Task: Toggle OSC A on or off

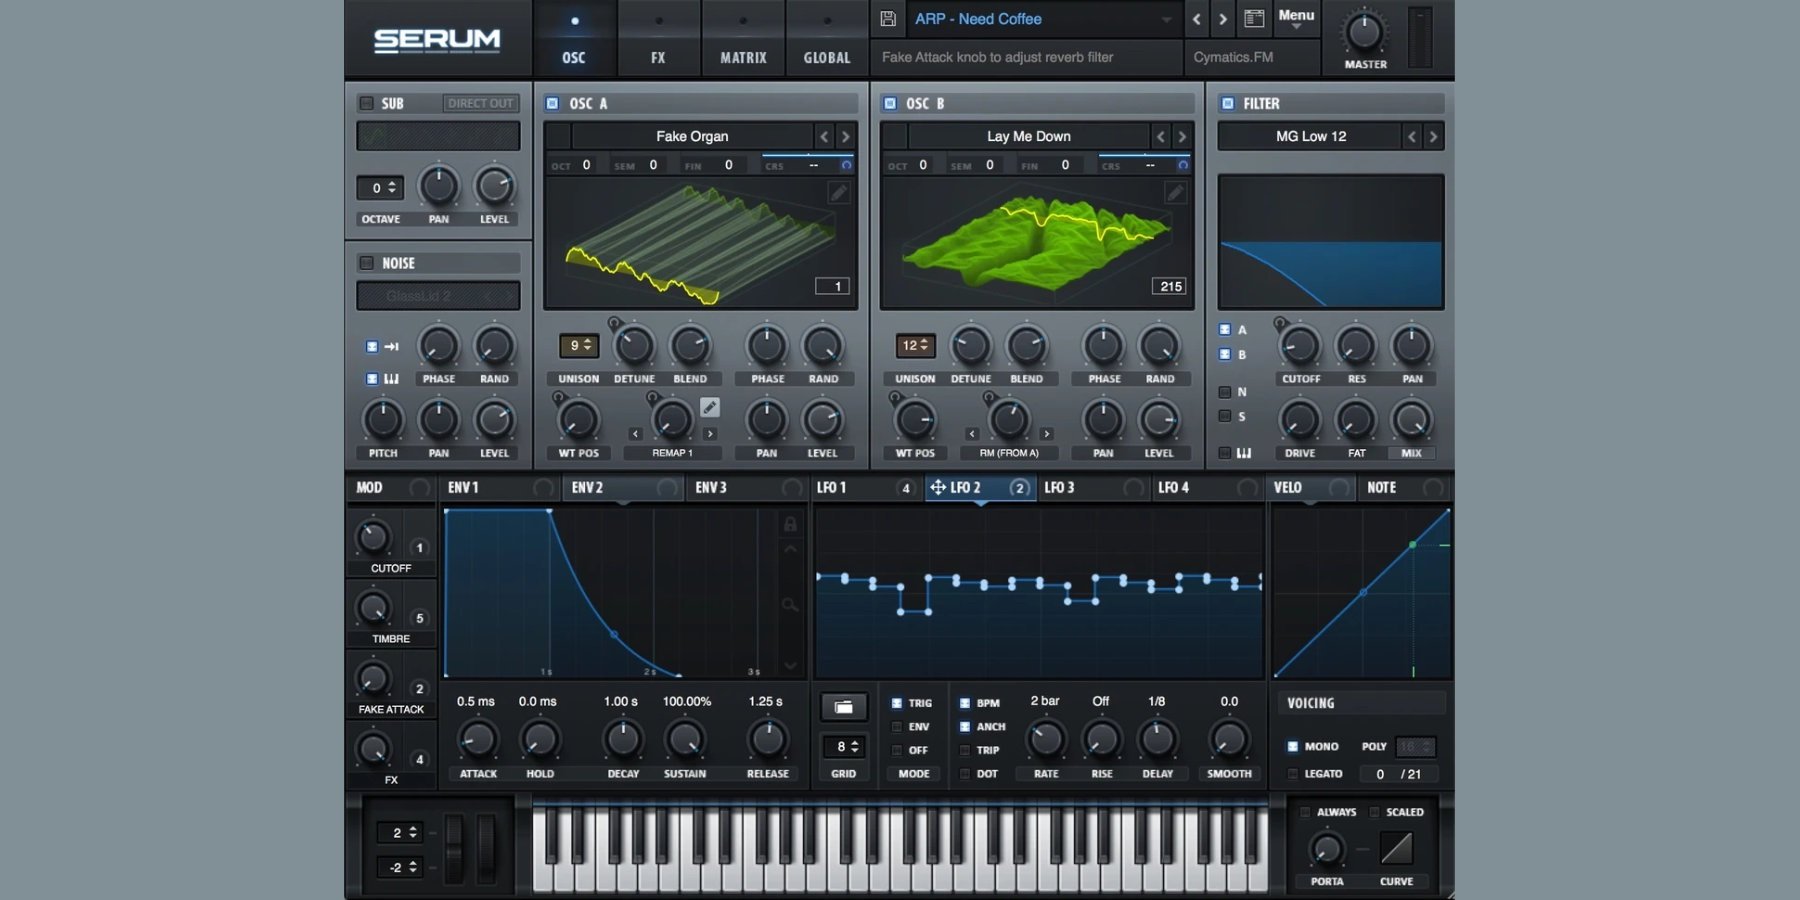Action: pos(552,103)
